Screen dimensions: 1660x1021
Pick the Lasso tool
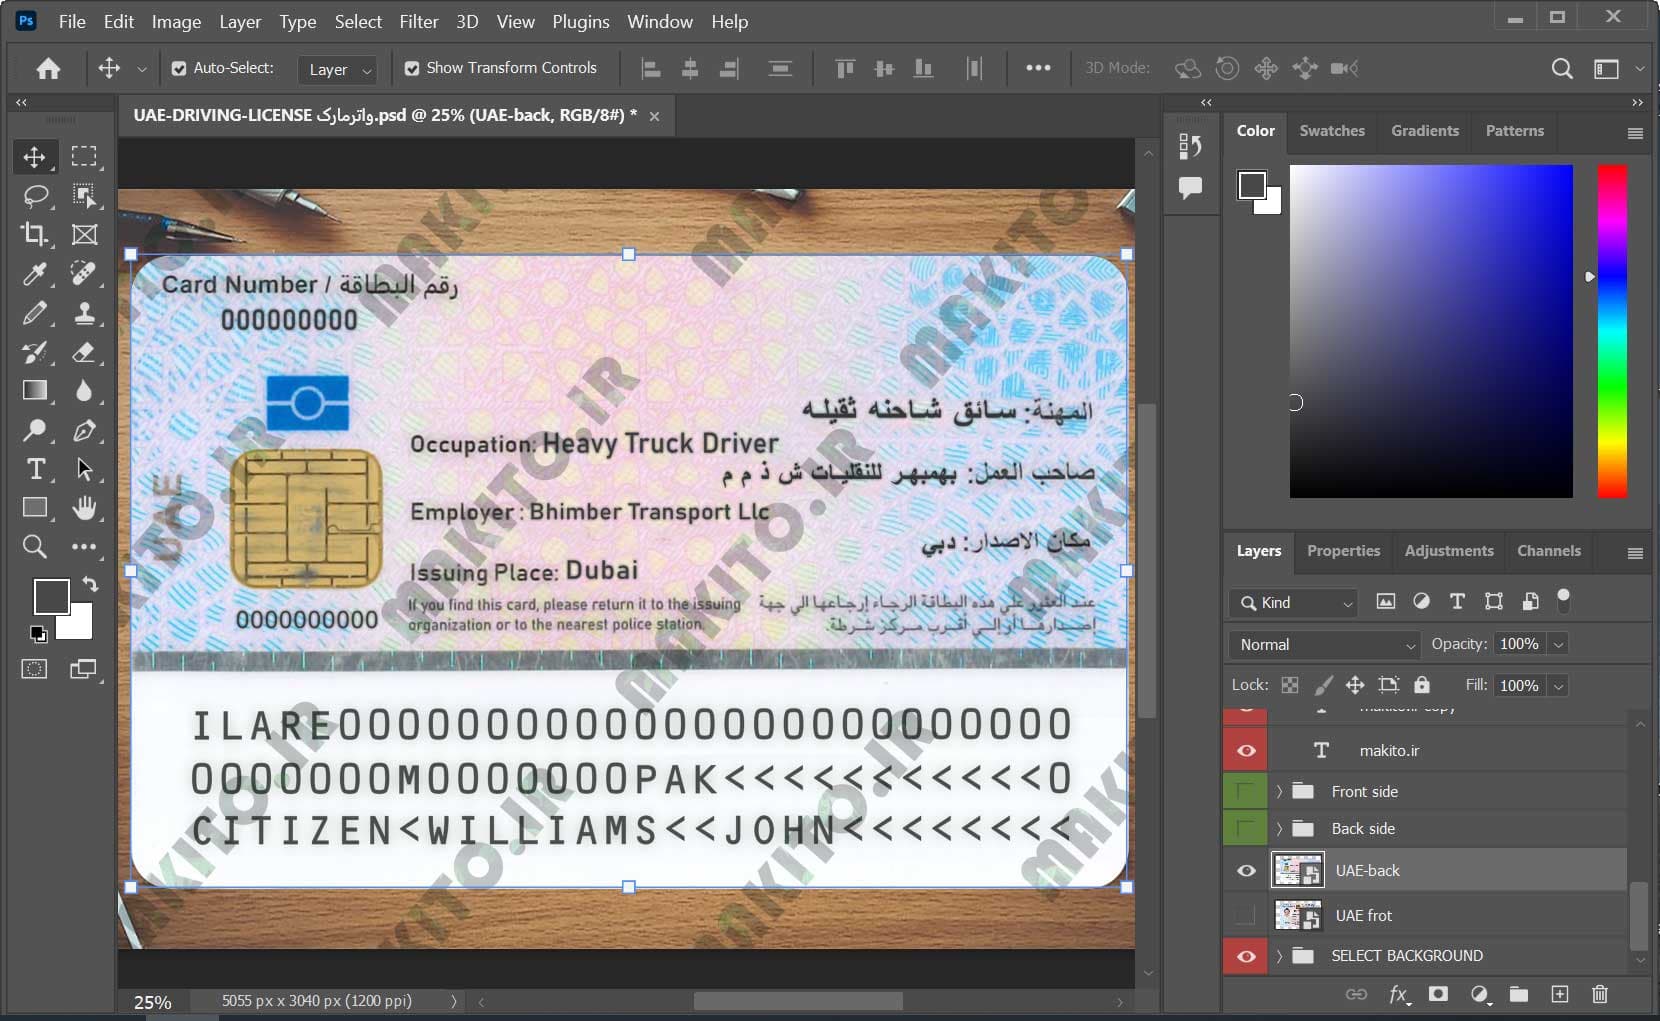[x=34, y=196]
